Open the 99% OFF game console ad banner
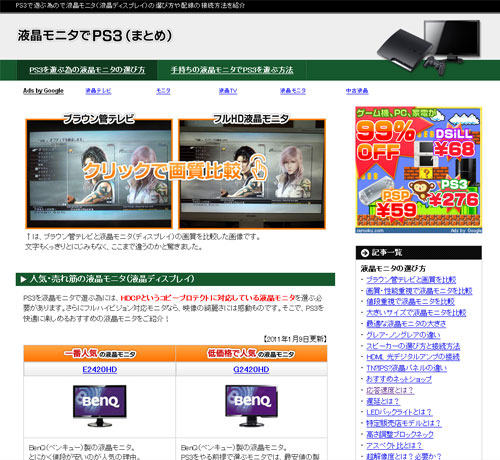Screen dimensions: 500x460 [419, 170]
